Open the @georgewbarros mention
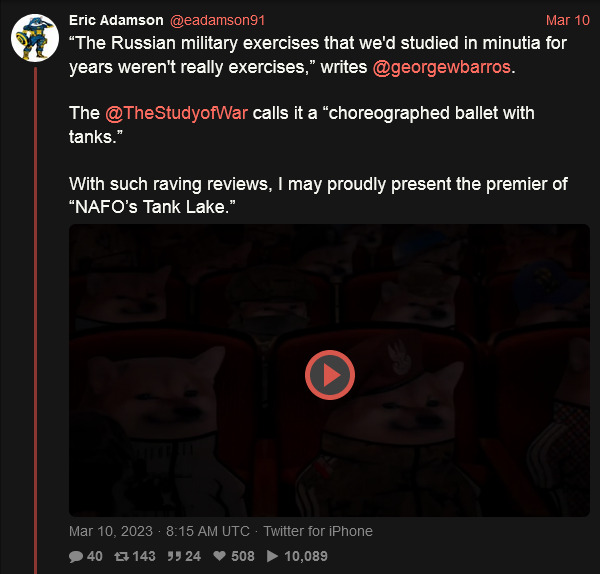 pos(442,67)
